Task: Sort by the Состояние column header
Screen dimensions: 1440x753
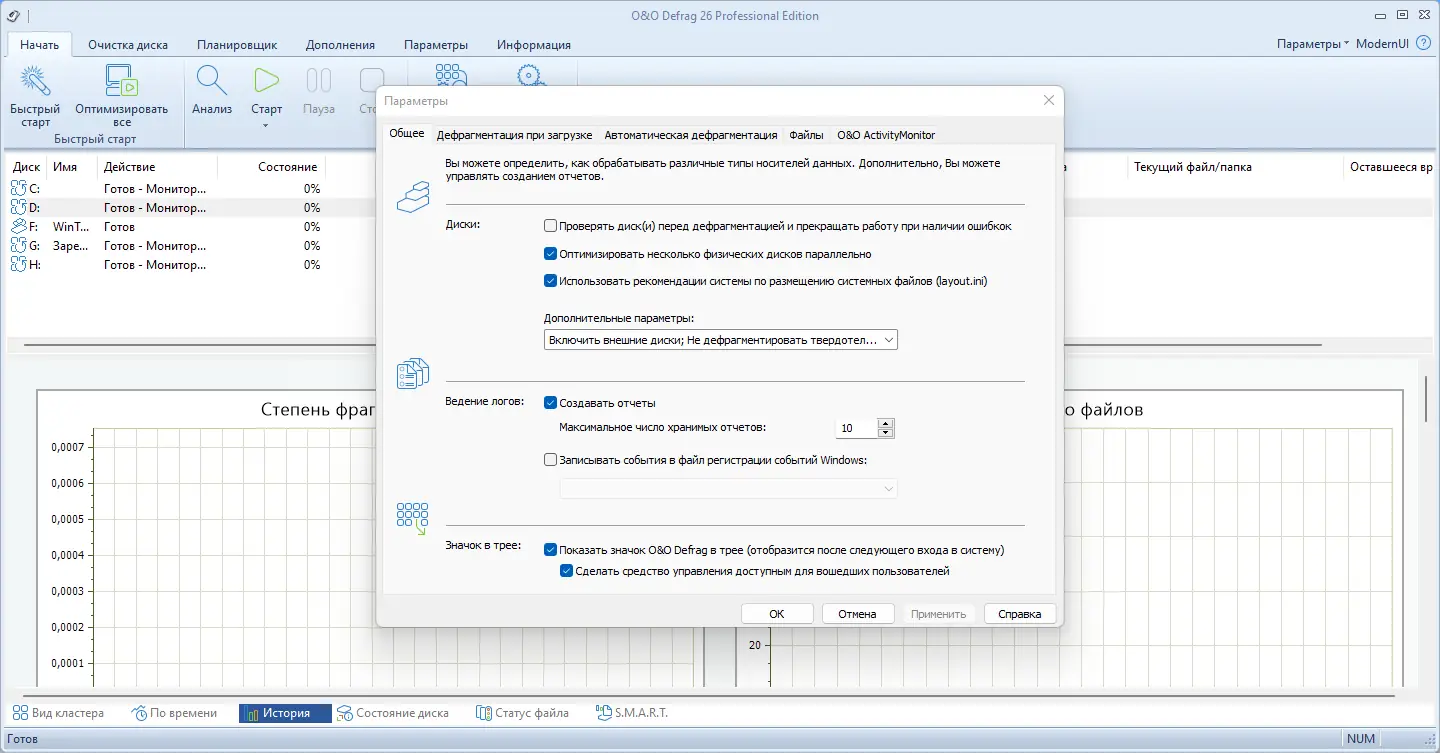Action: pos(288,167)
